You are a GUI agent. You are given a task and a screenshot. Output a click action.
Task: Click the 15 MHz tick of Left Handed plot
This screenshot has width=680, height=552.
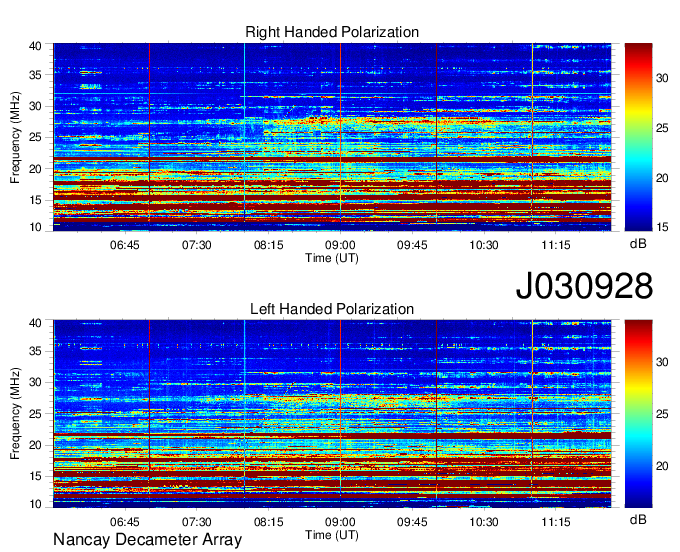tap(35, 477)
